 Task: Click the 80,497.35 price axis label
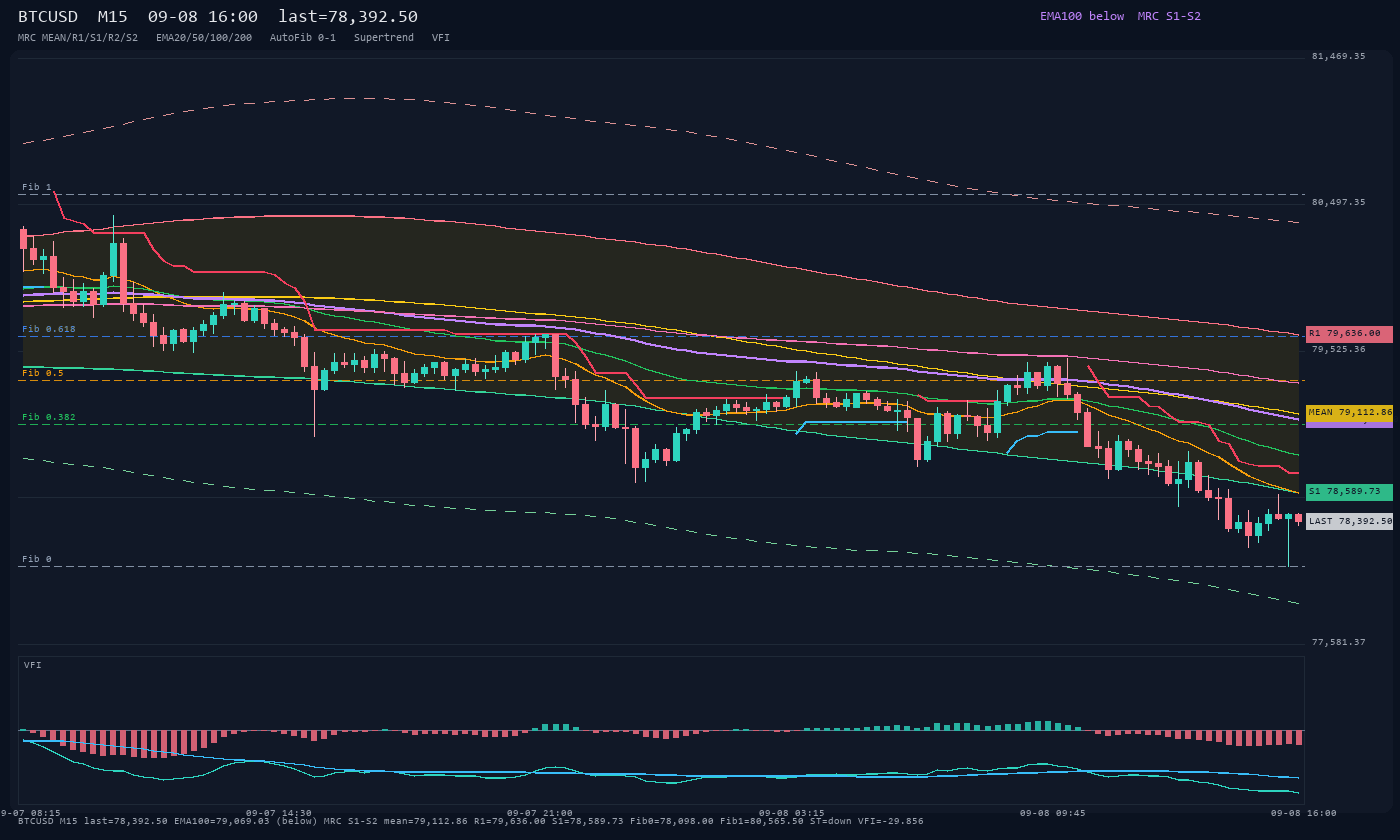point(1338,203)
